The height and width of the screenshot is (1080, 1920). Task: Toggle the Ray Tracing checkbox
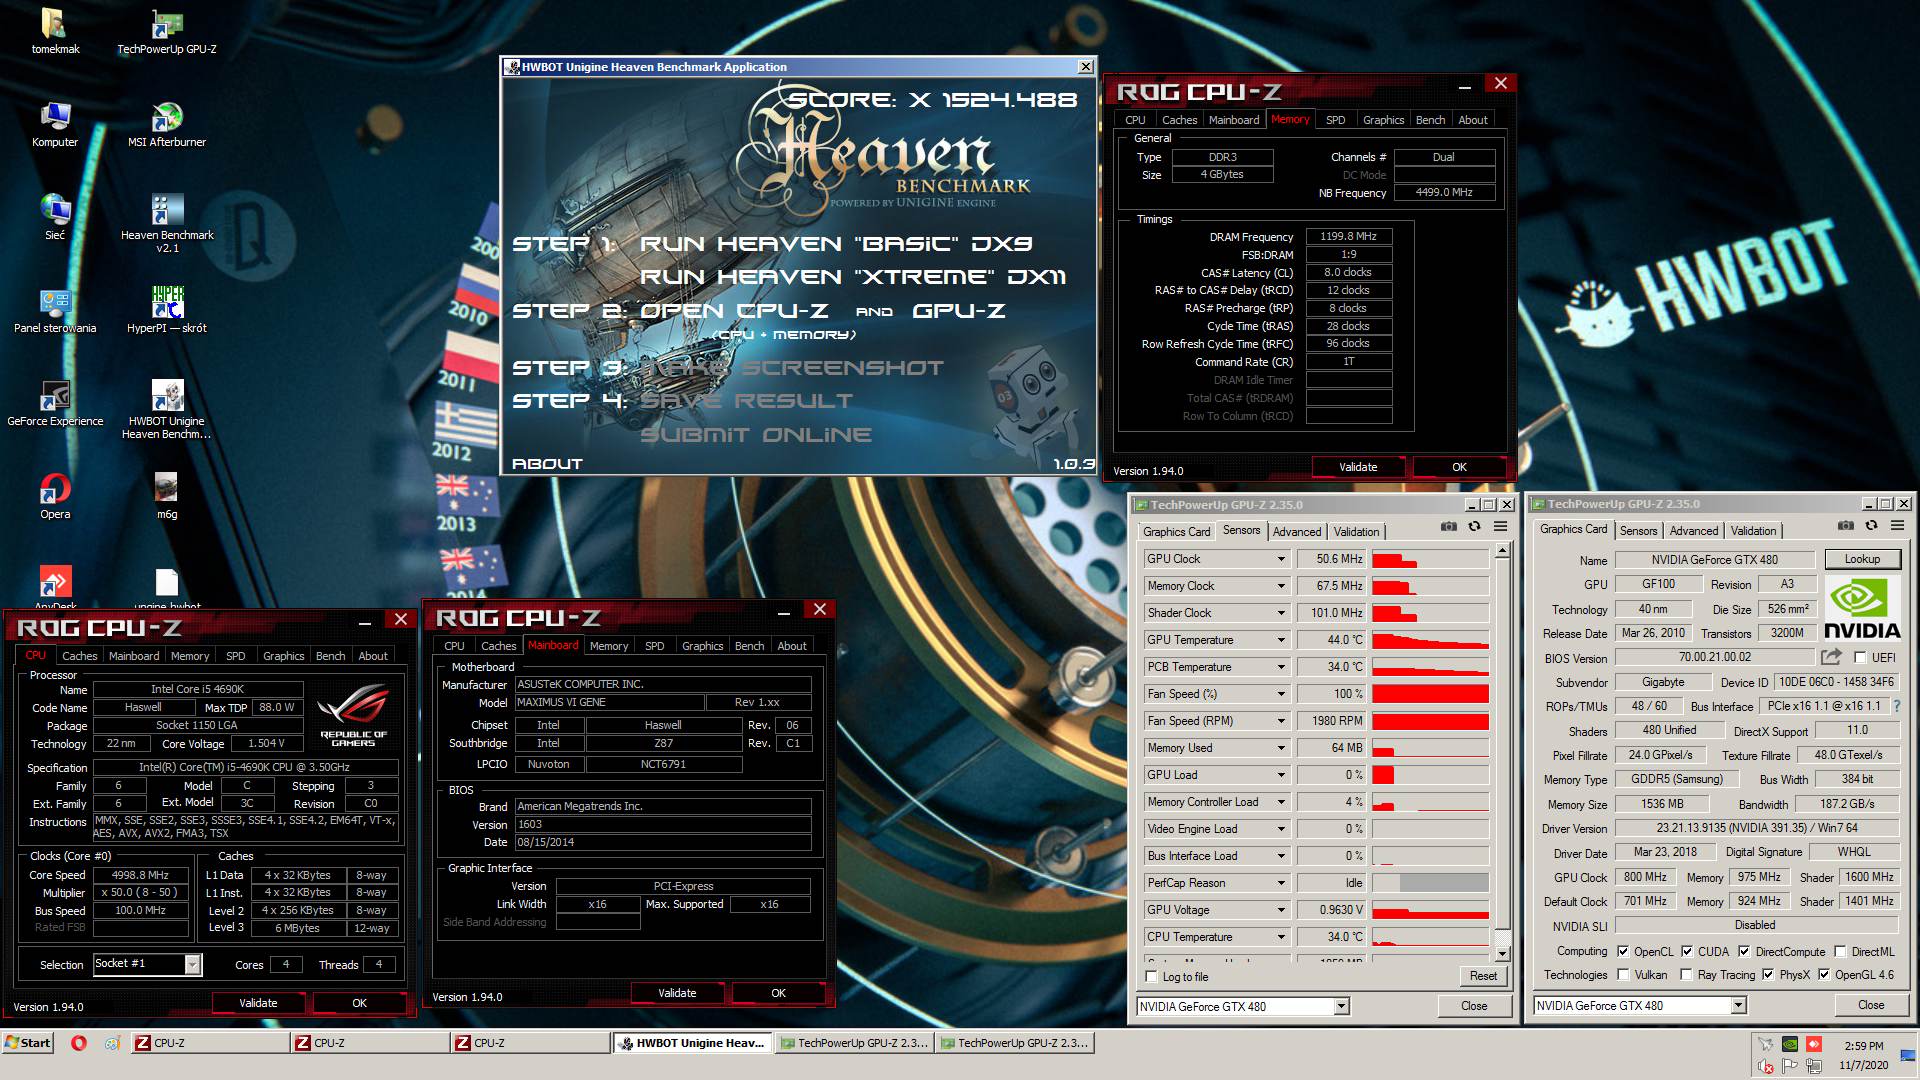[x=1687, y=975]
